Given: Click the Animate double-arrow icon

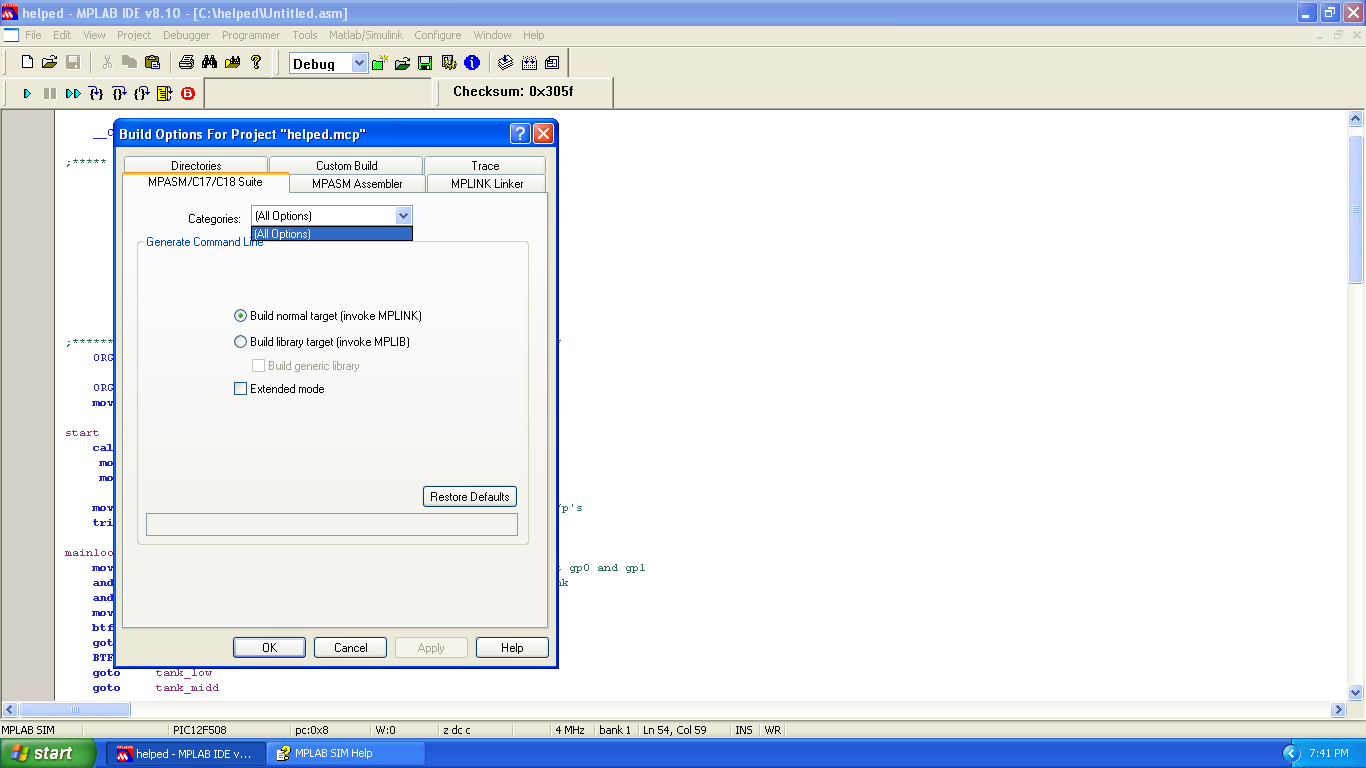Looking at the screenshot, I should coord(73,93).
